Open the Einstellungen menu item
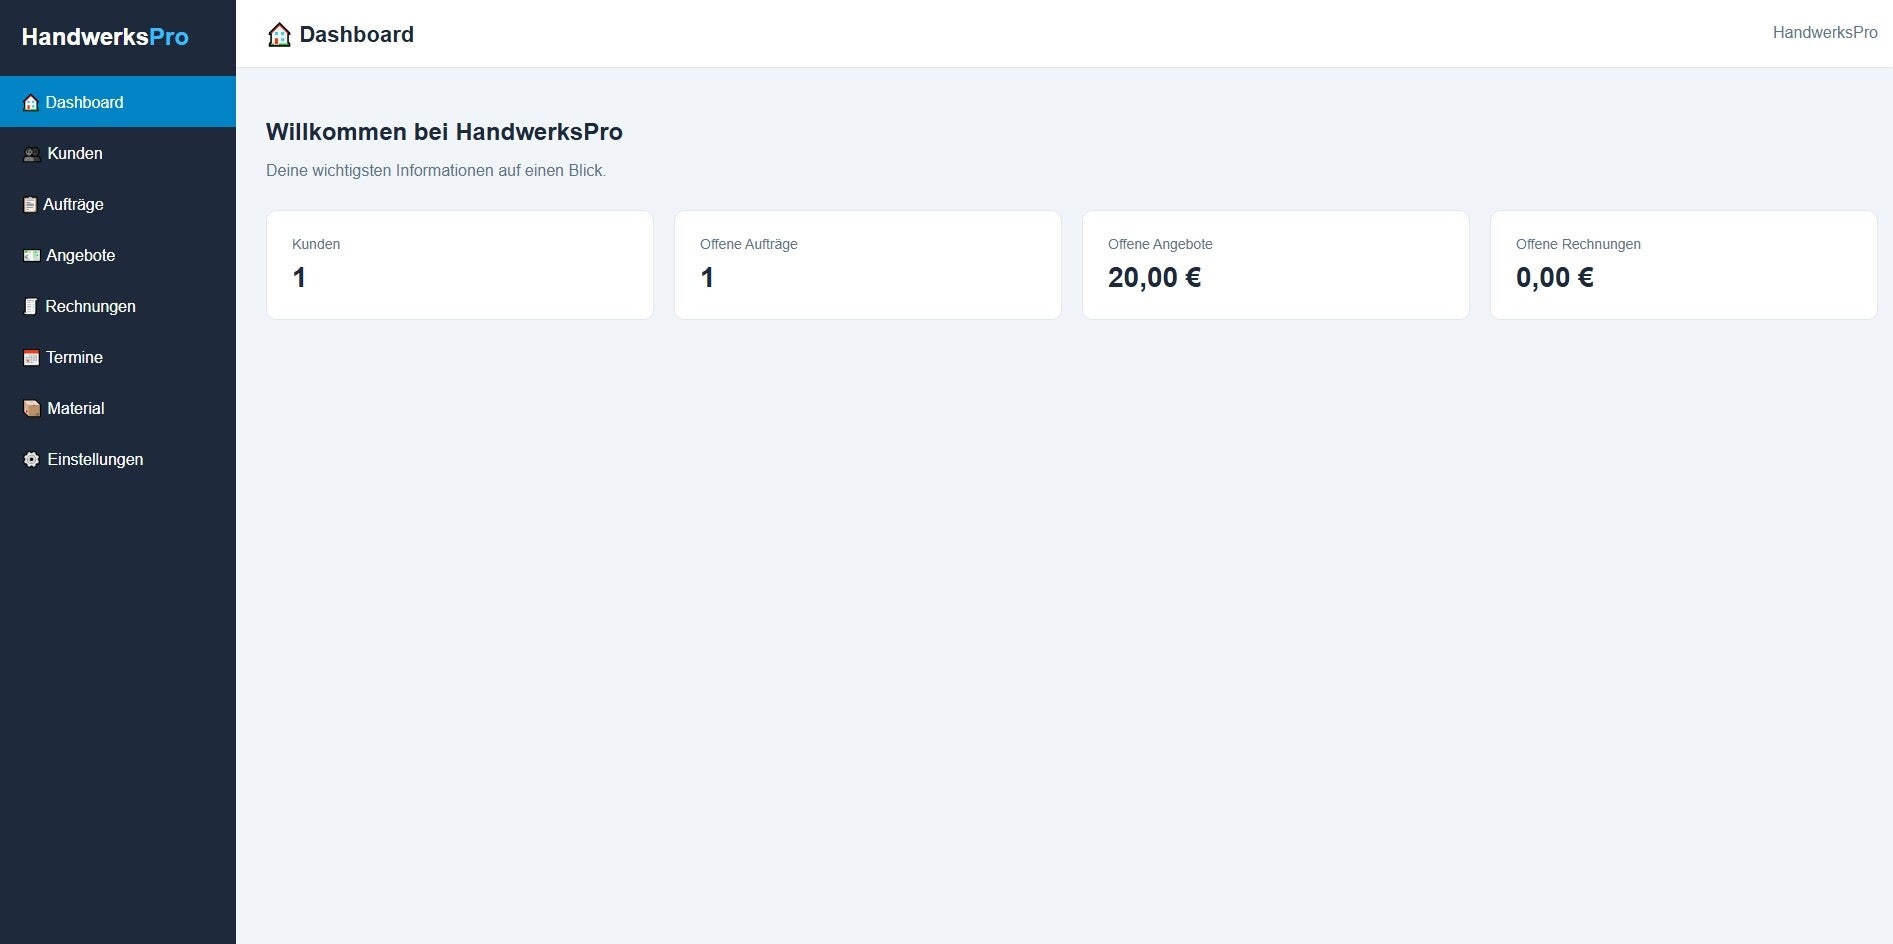Viewport: 1893px width, 944px height. (118, 459)
